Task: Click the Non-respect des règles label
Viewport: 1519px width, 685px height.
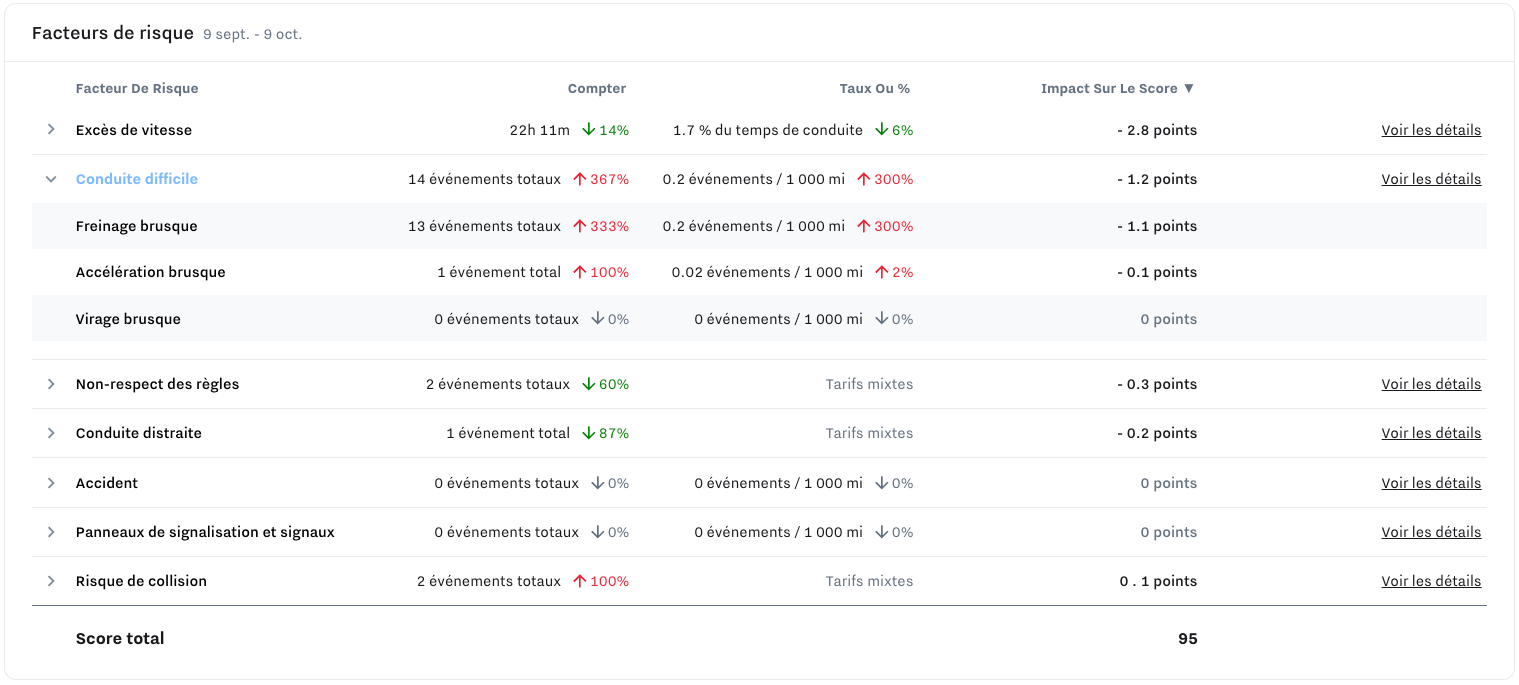Action: tap(158, 384)
